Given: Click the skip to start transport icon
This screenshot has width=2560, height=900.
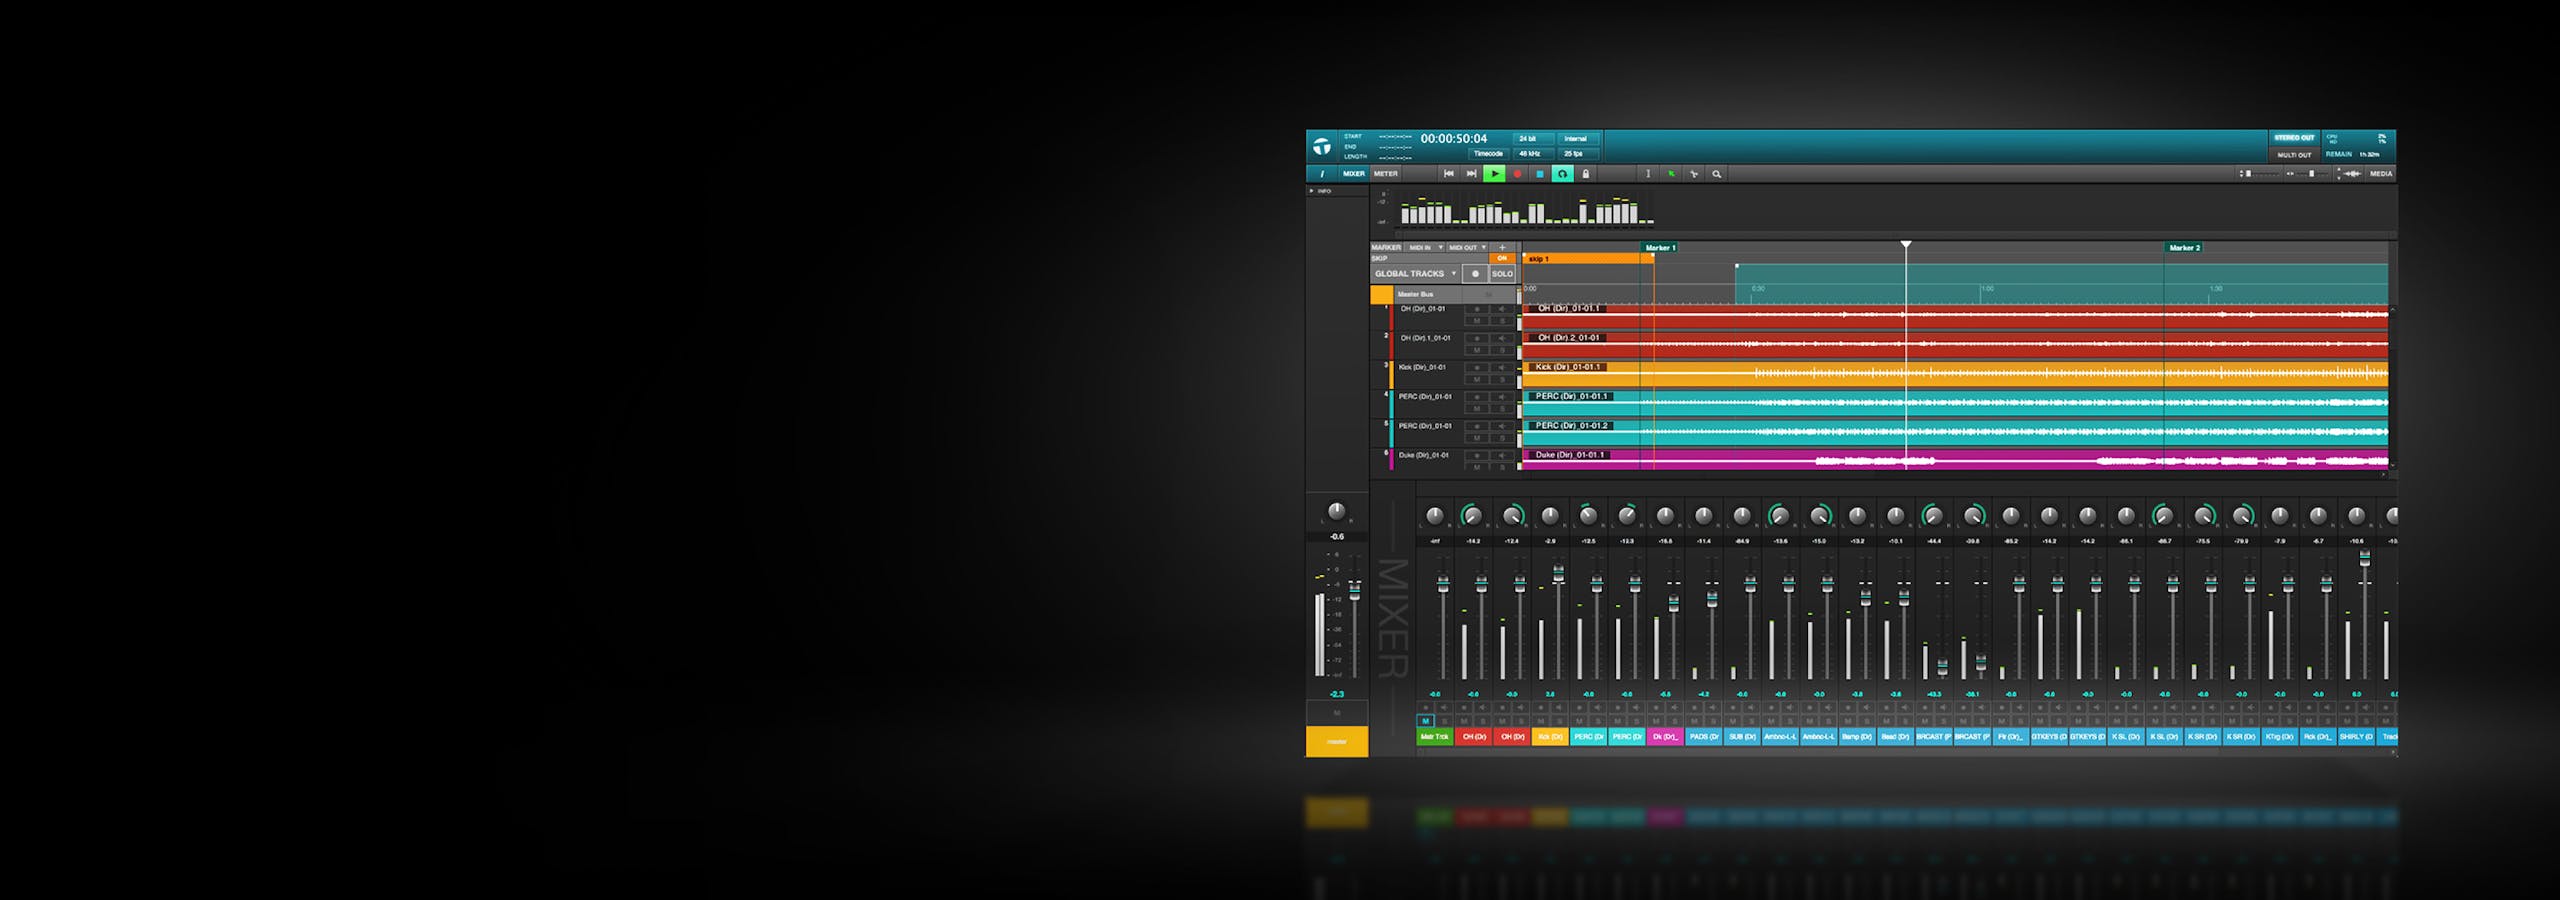Looking at the screenshot, I should [1449, 174].
